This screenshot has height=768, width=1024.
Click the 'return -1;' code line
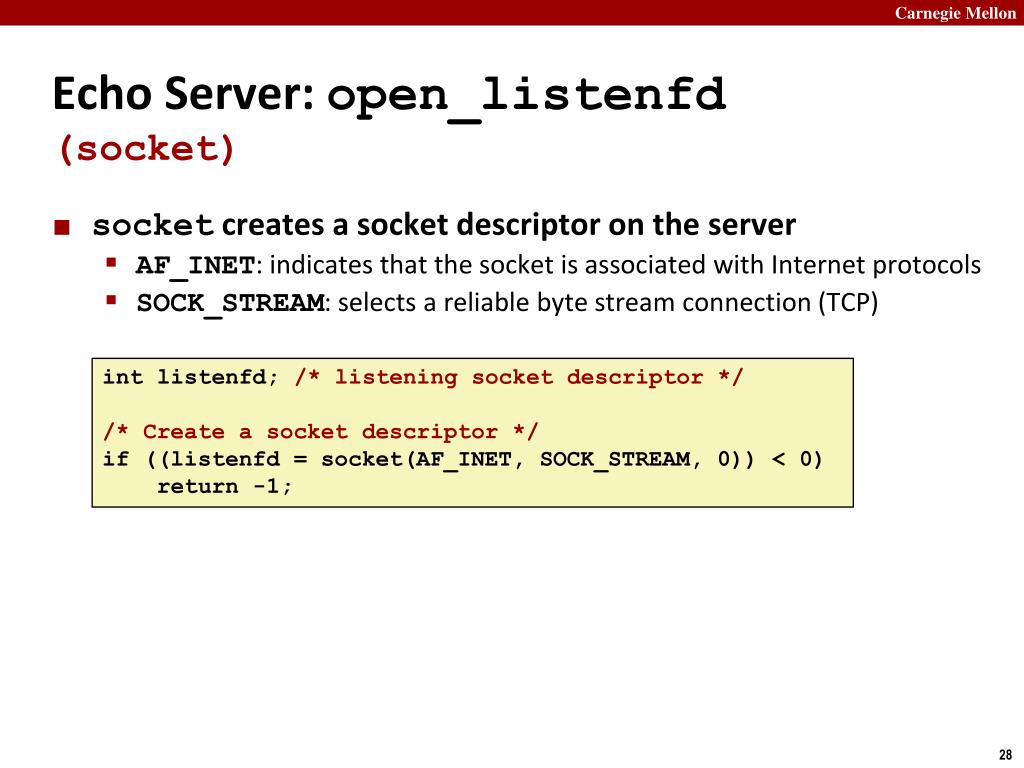click(225, 487)
